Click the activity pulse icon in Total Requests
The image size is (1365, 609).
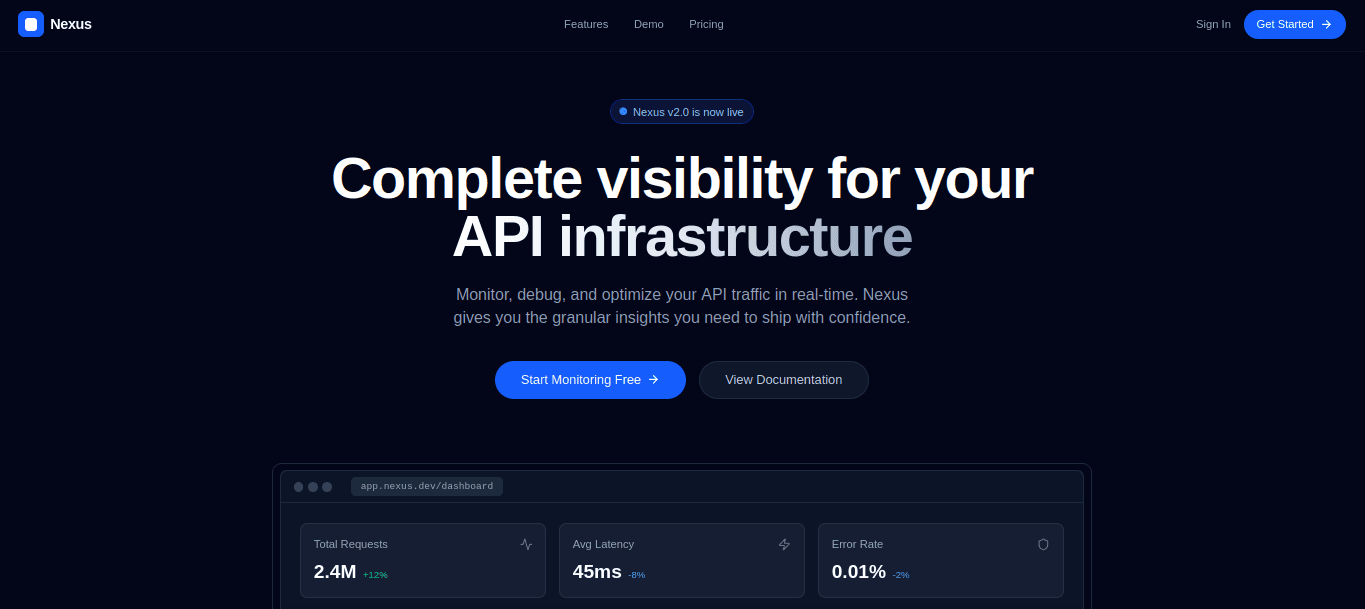click(x=526, y=544)
